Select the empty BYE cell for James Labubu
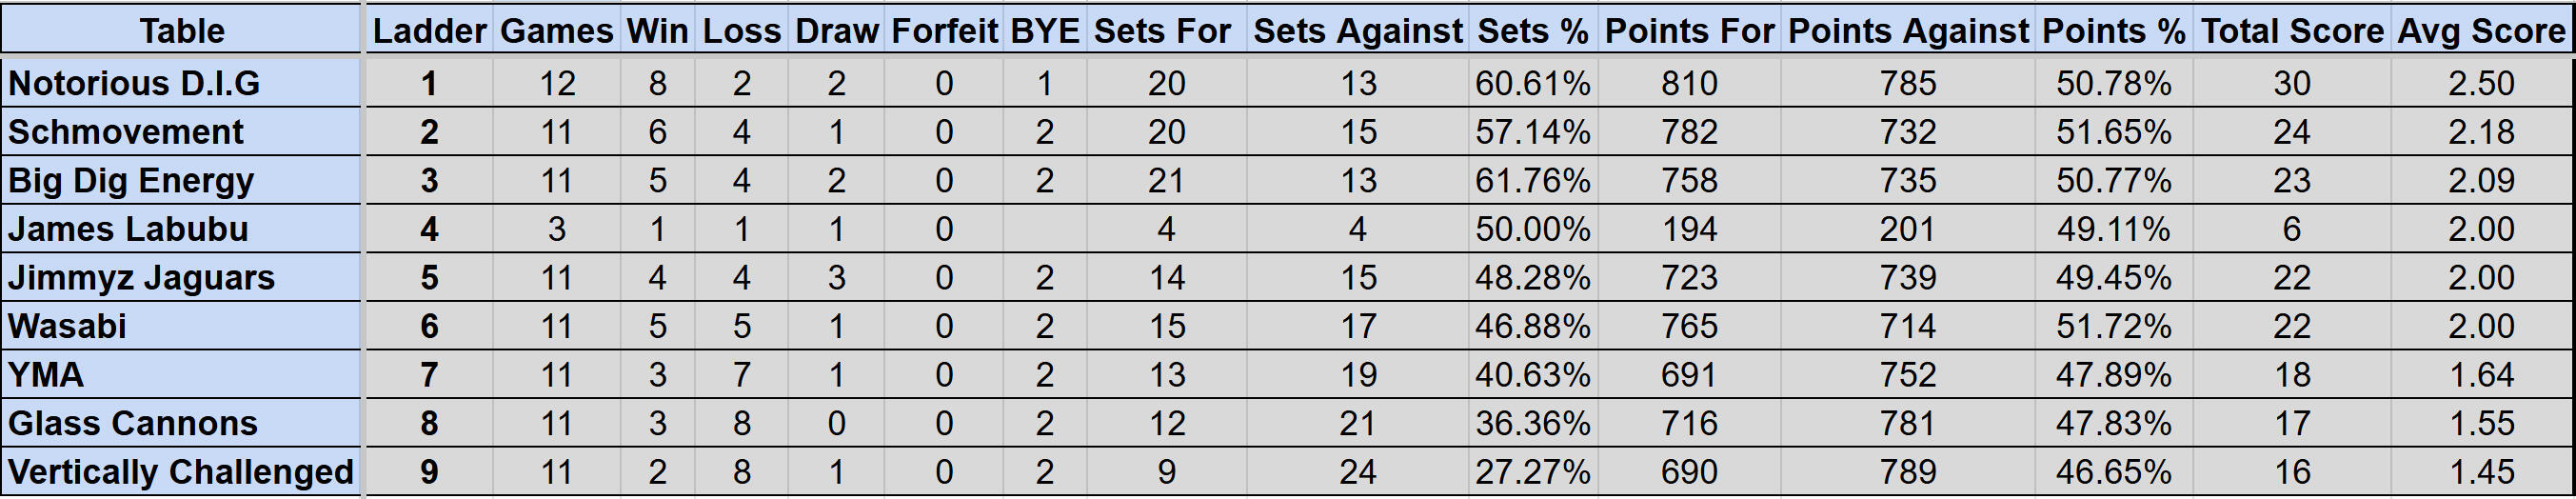The image size is (2576, 499). tap(1044, 229)
